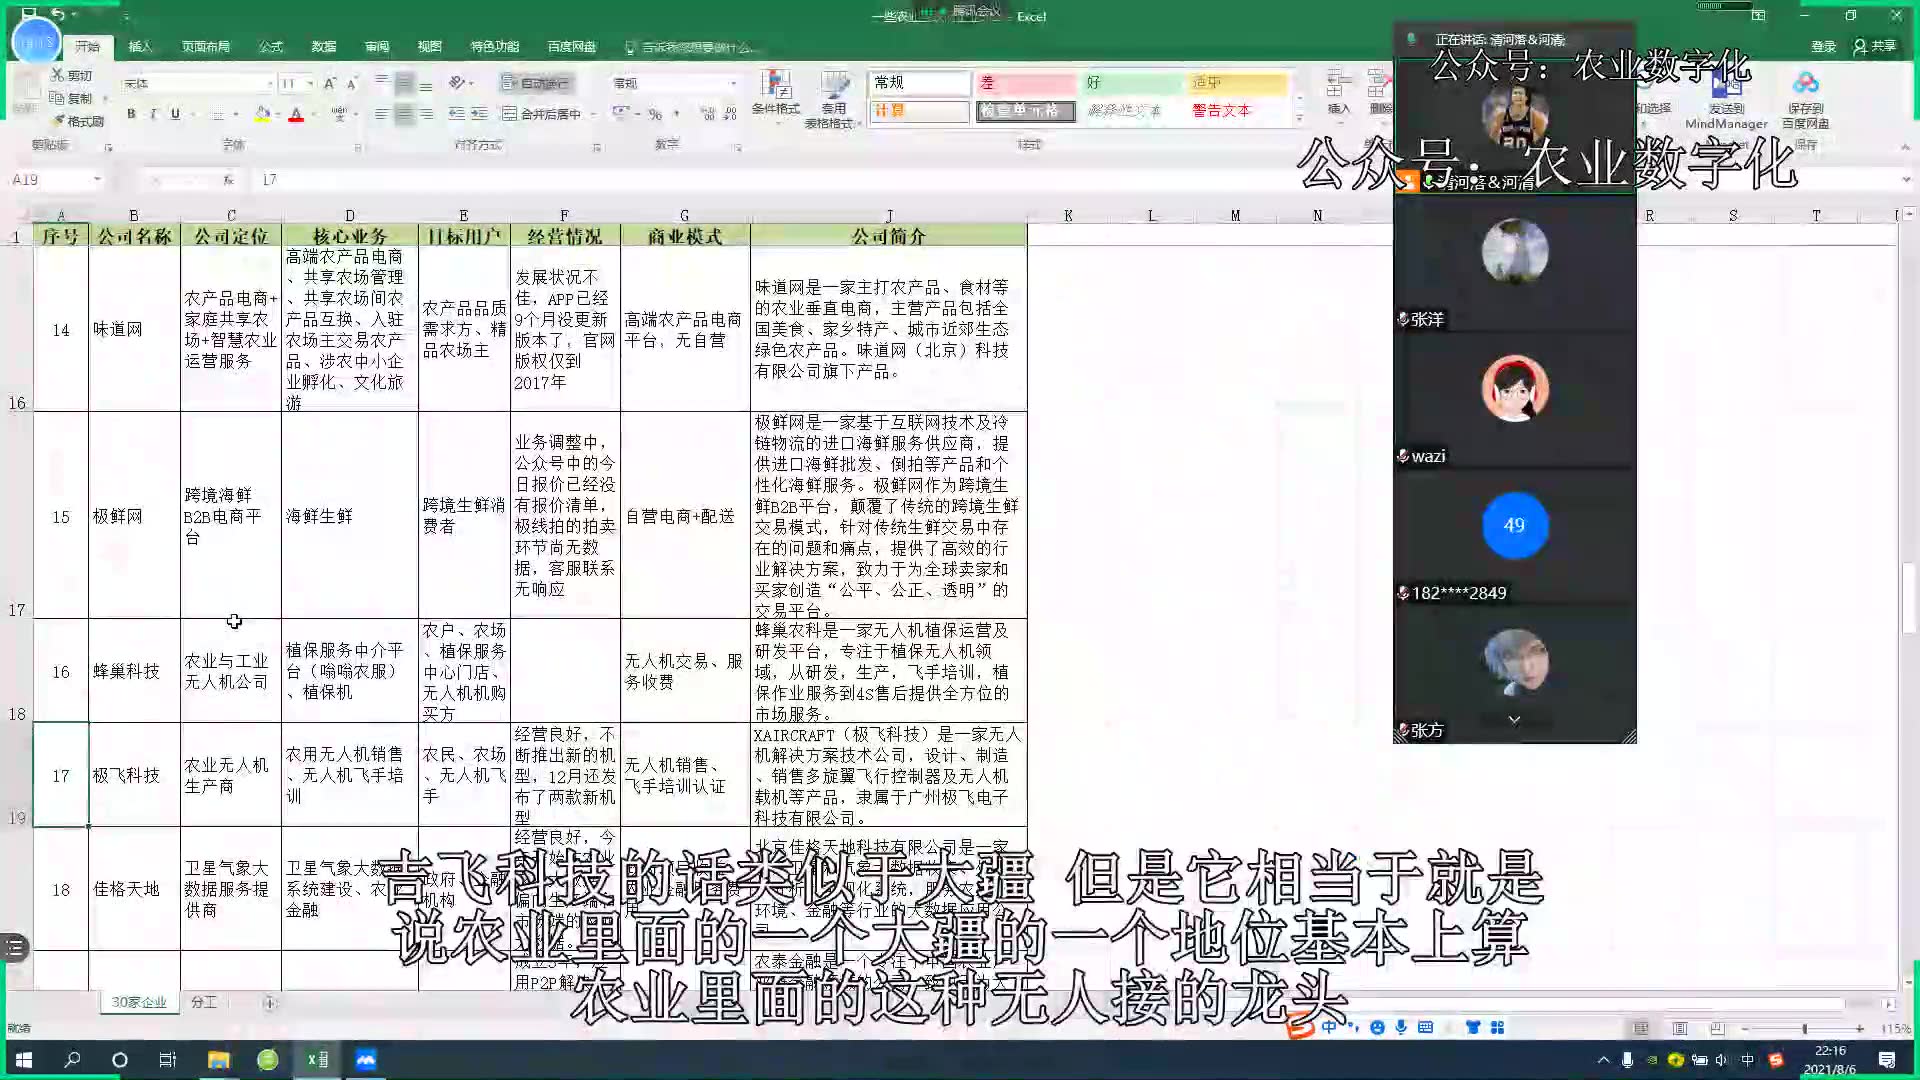Open the 数据 ribbon tab

(x=323, y=47)
